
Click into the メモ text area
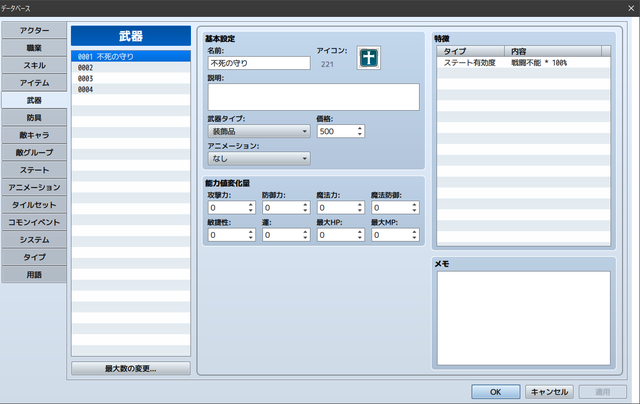[524, 318]
